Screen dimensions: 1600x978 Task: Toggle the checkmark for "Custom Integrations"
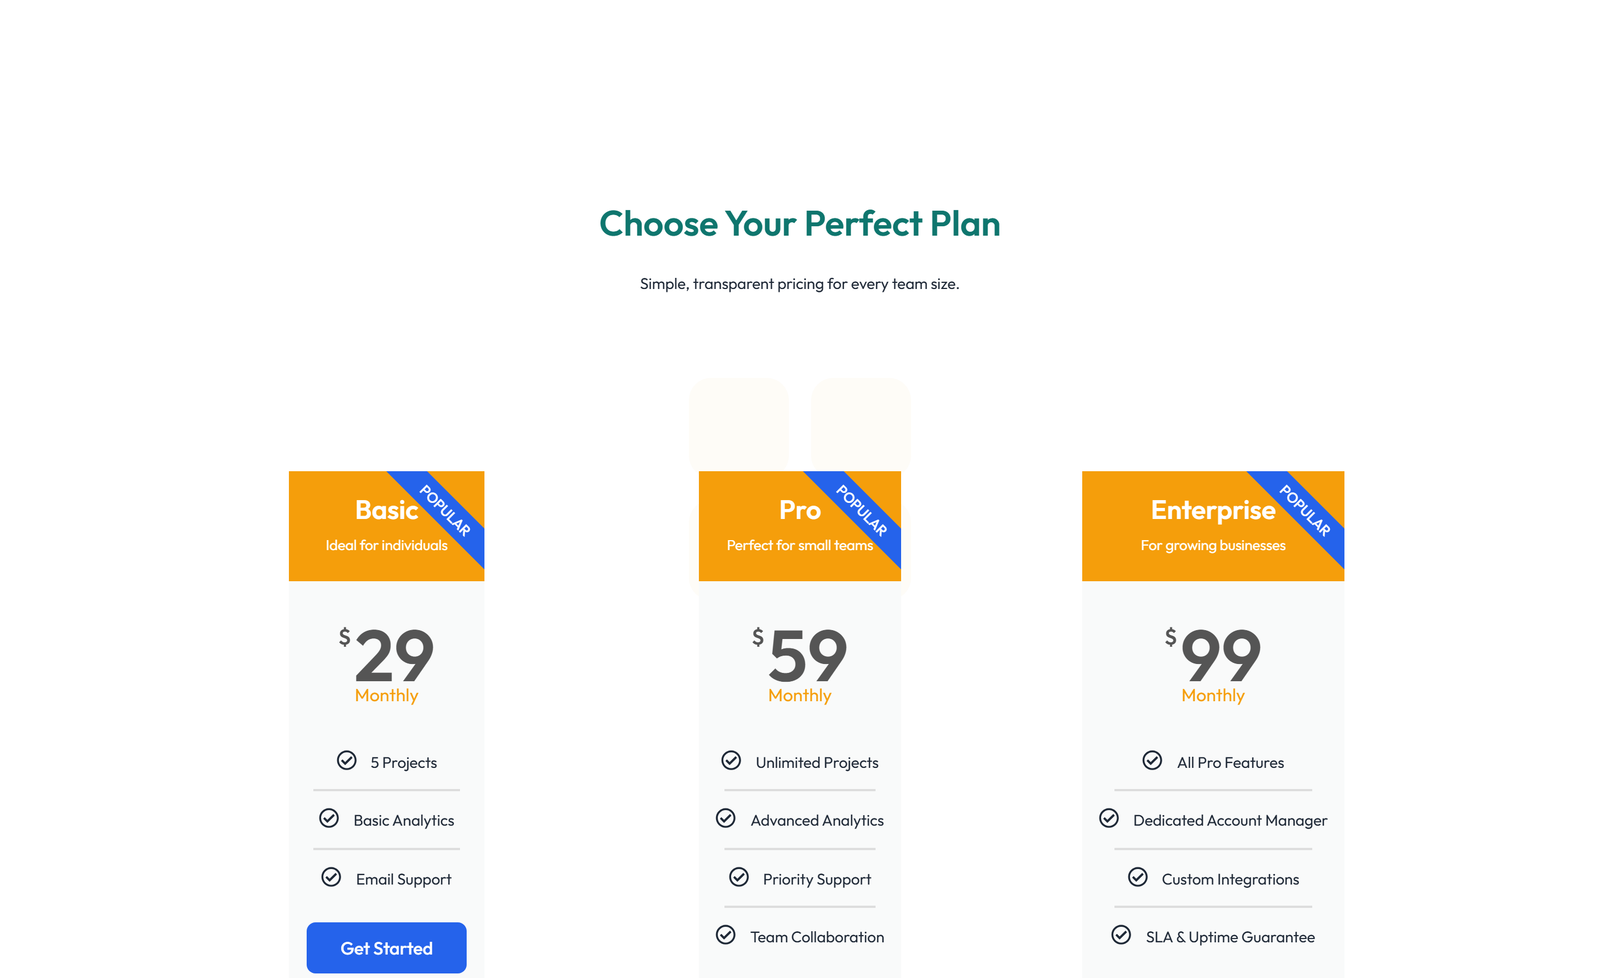click(x=1138, y=877)
